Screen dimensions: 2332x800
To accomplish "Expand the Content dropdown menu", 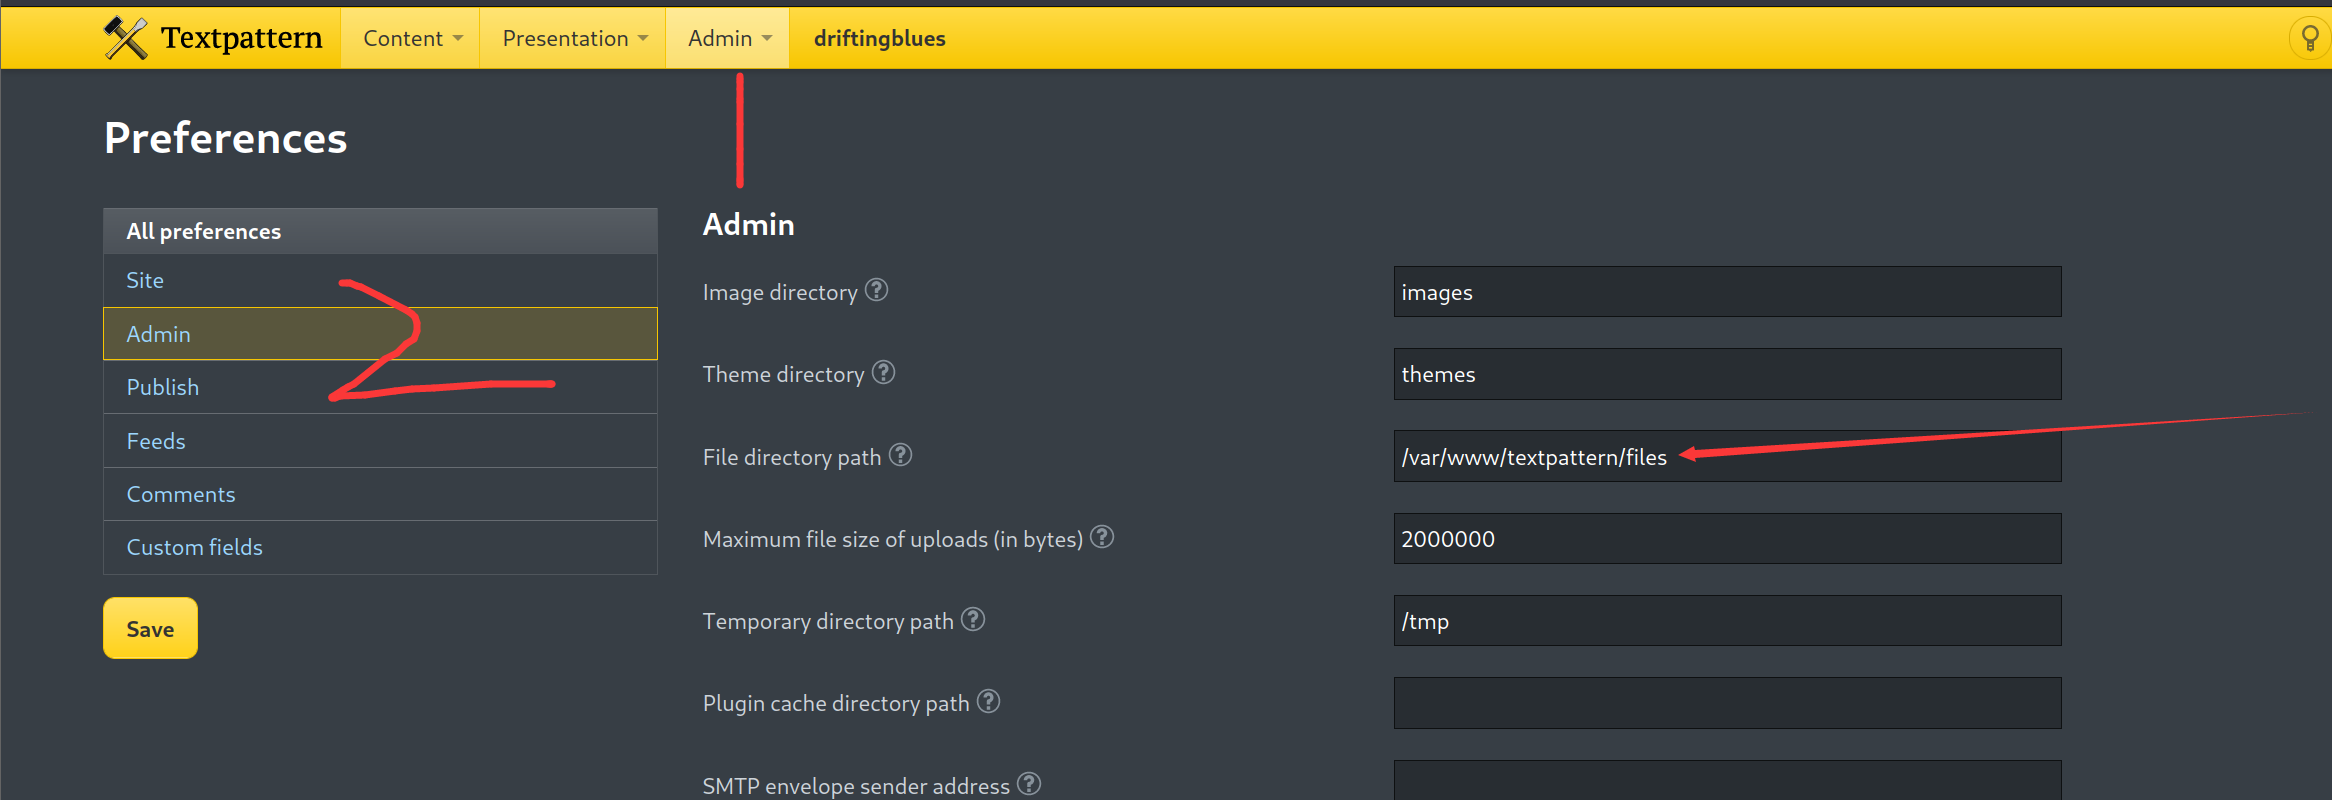I will pos(412,38).
